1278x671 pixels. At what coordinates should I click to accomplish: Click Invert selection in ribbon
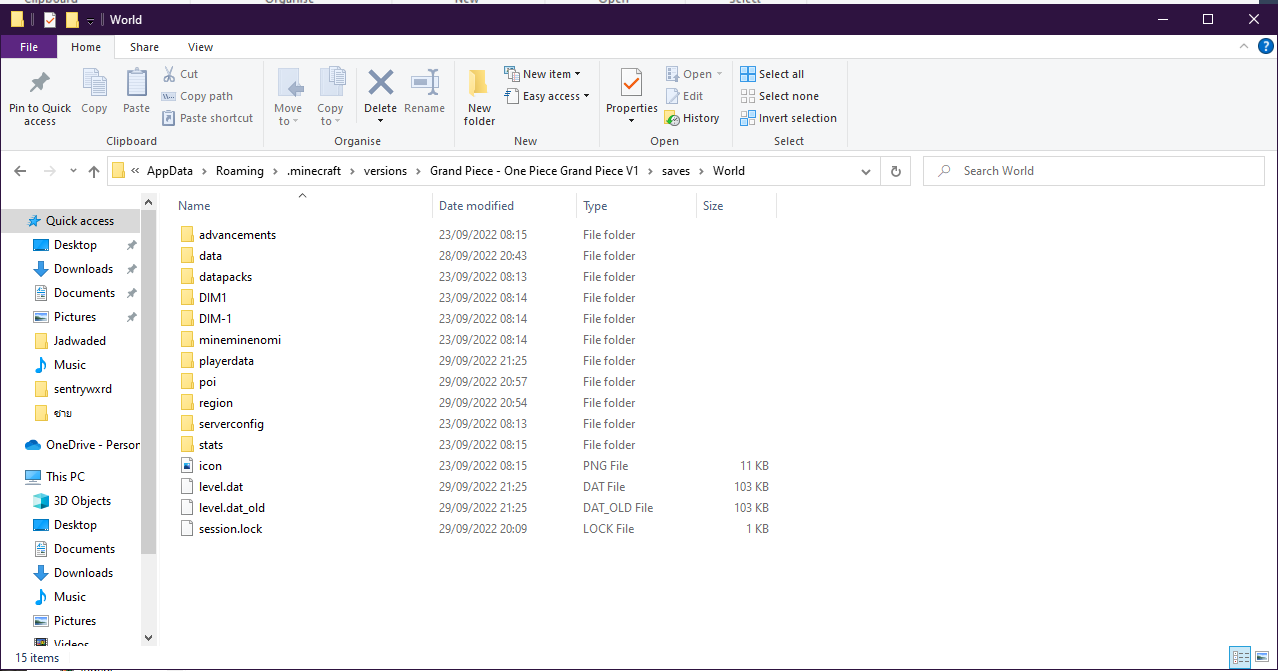point(789,118)
